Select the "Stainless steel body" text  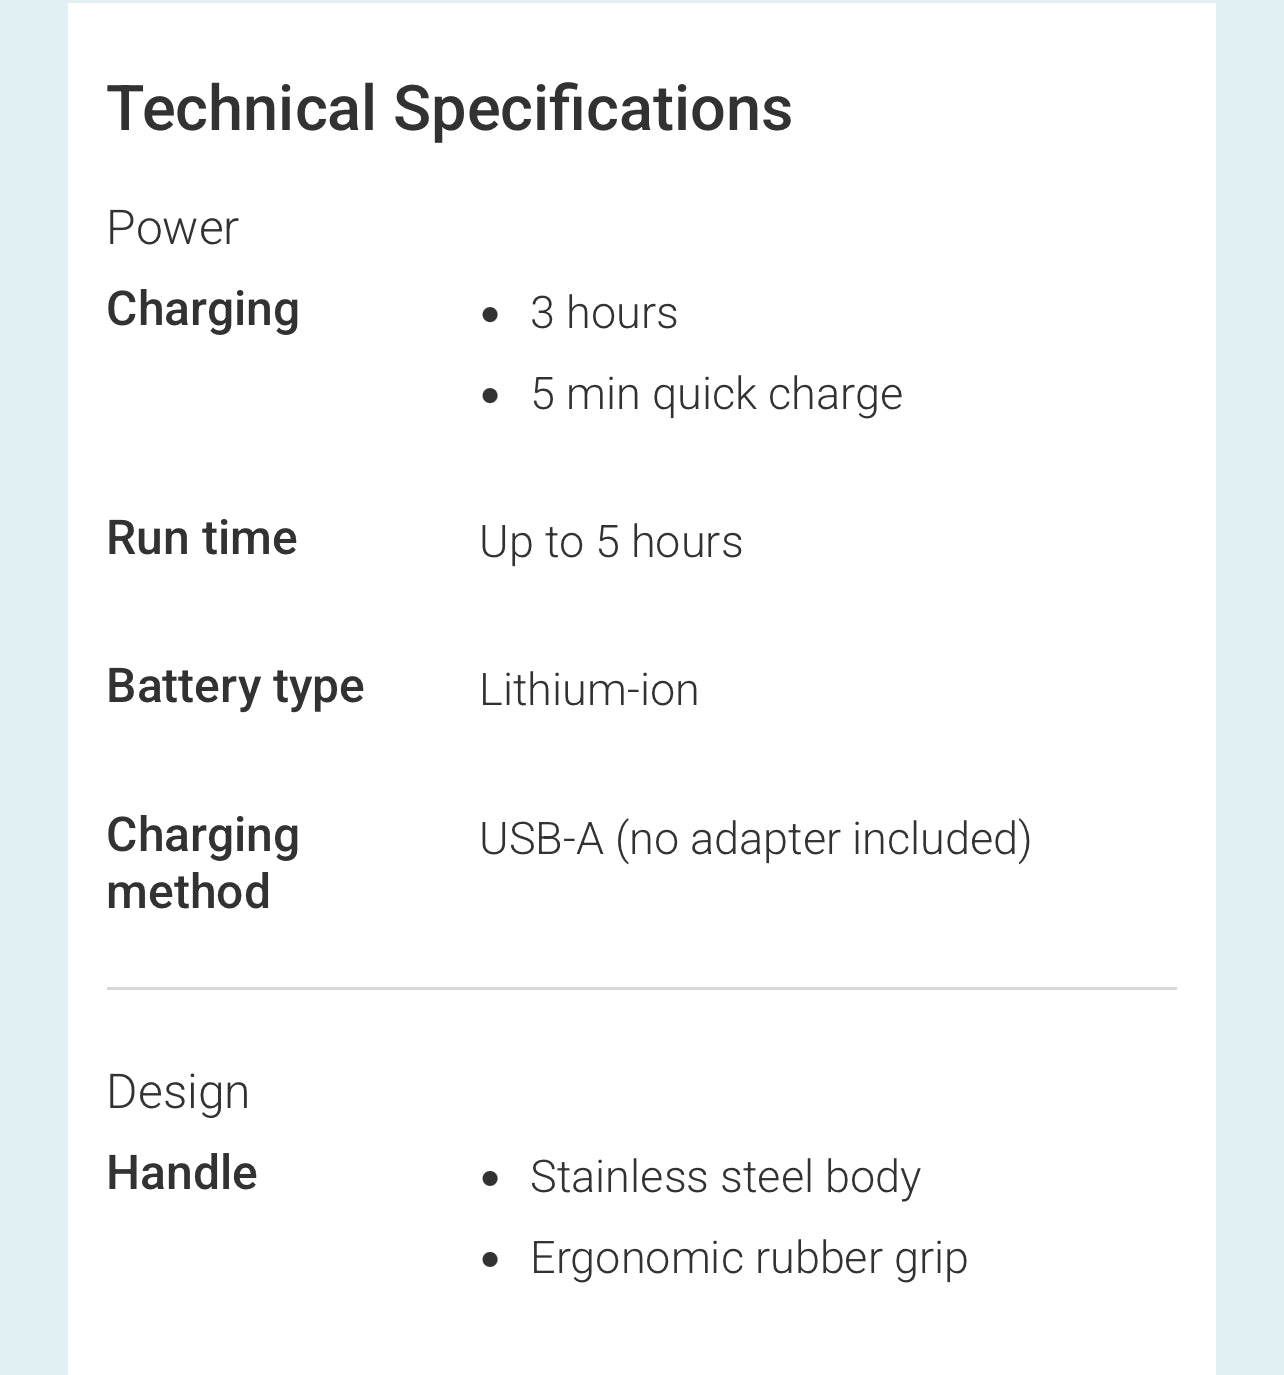pos(725,1177)
